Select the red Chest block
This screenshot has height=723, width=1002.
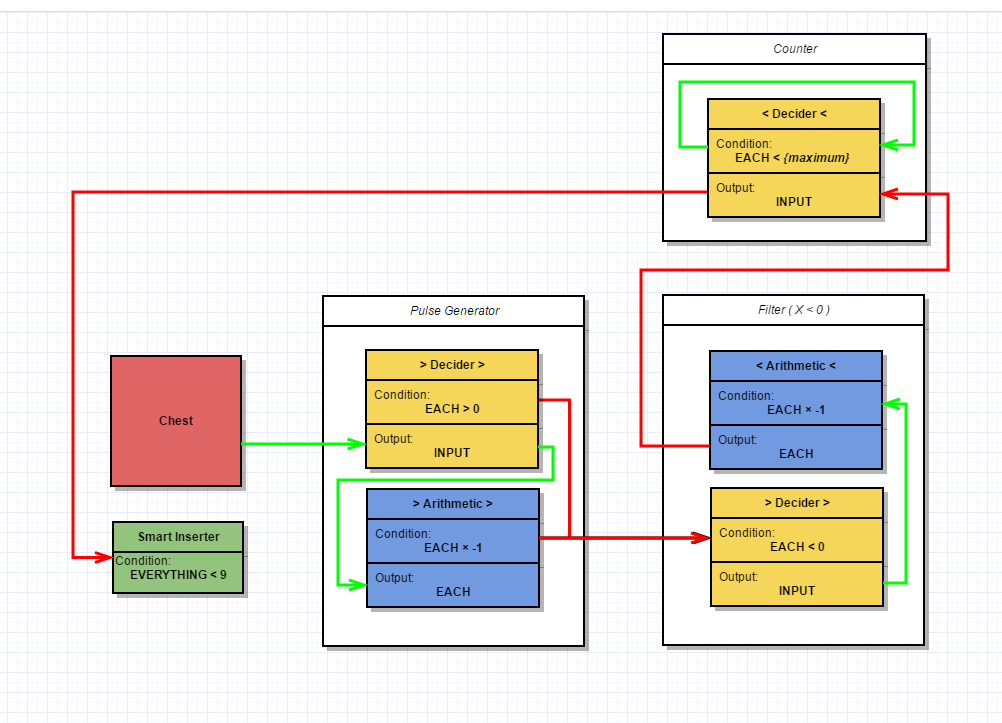click(176, 420)
